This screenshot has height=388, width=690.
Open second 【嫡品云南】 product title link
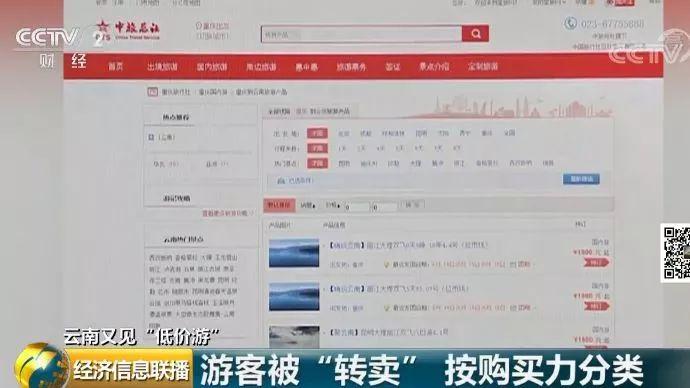(x=399, y=289)
